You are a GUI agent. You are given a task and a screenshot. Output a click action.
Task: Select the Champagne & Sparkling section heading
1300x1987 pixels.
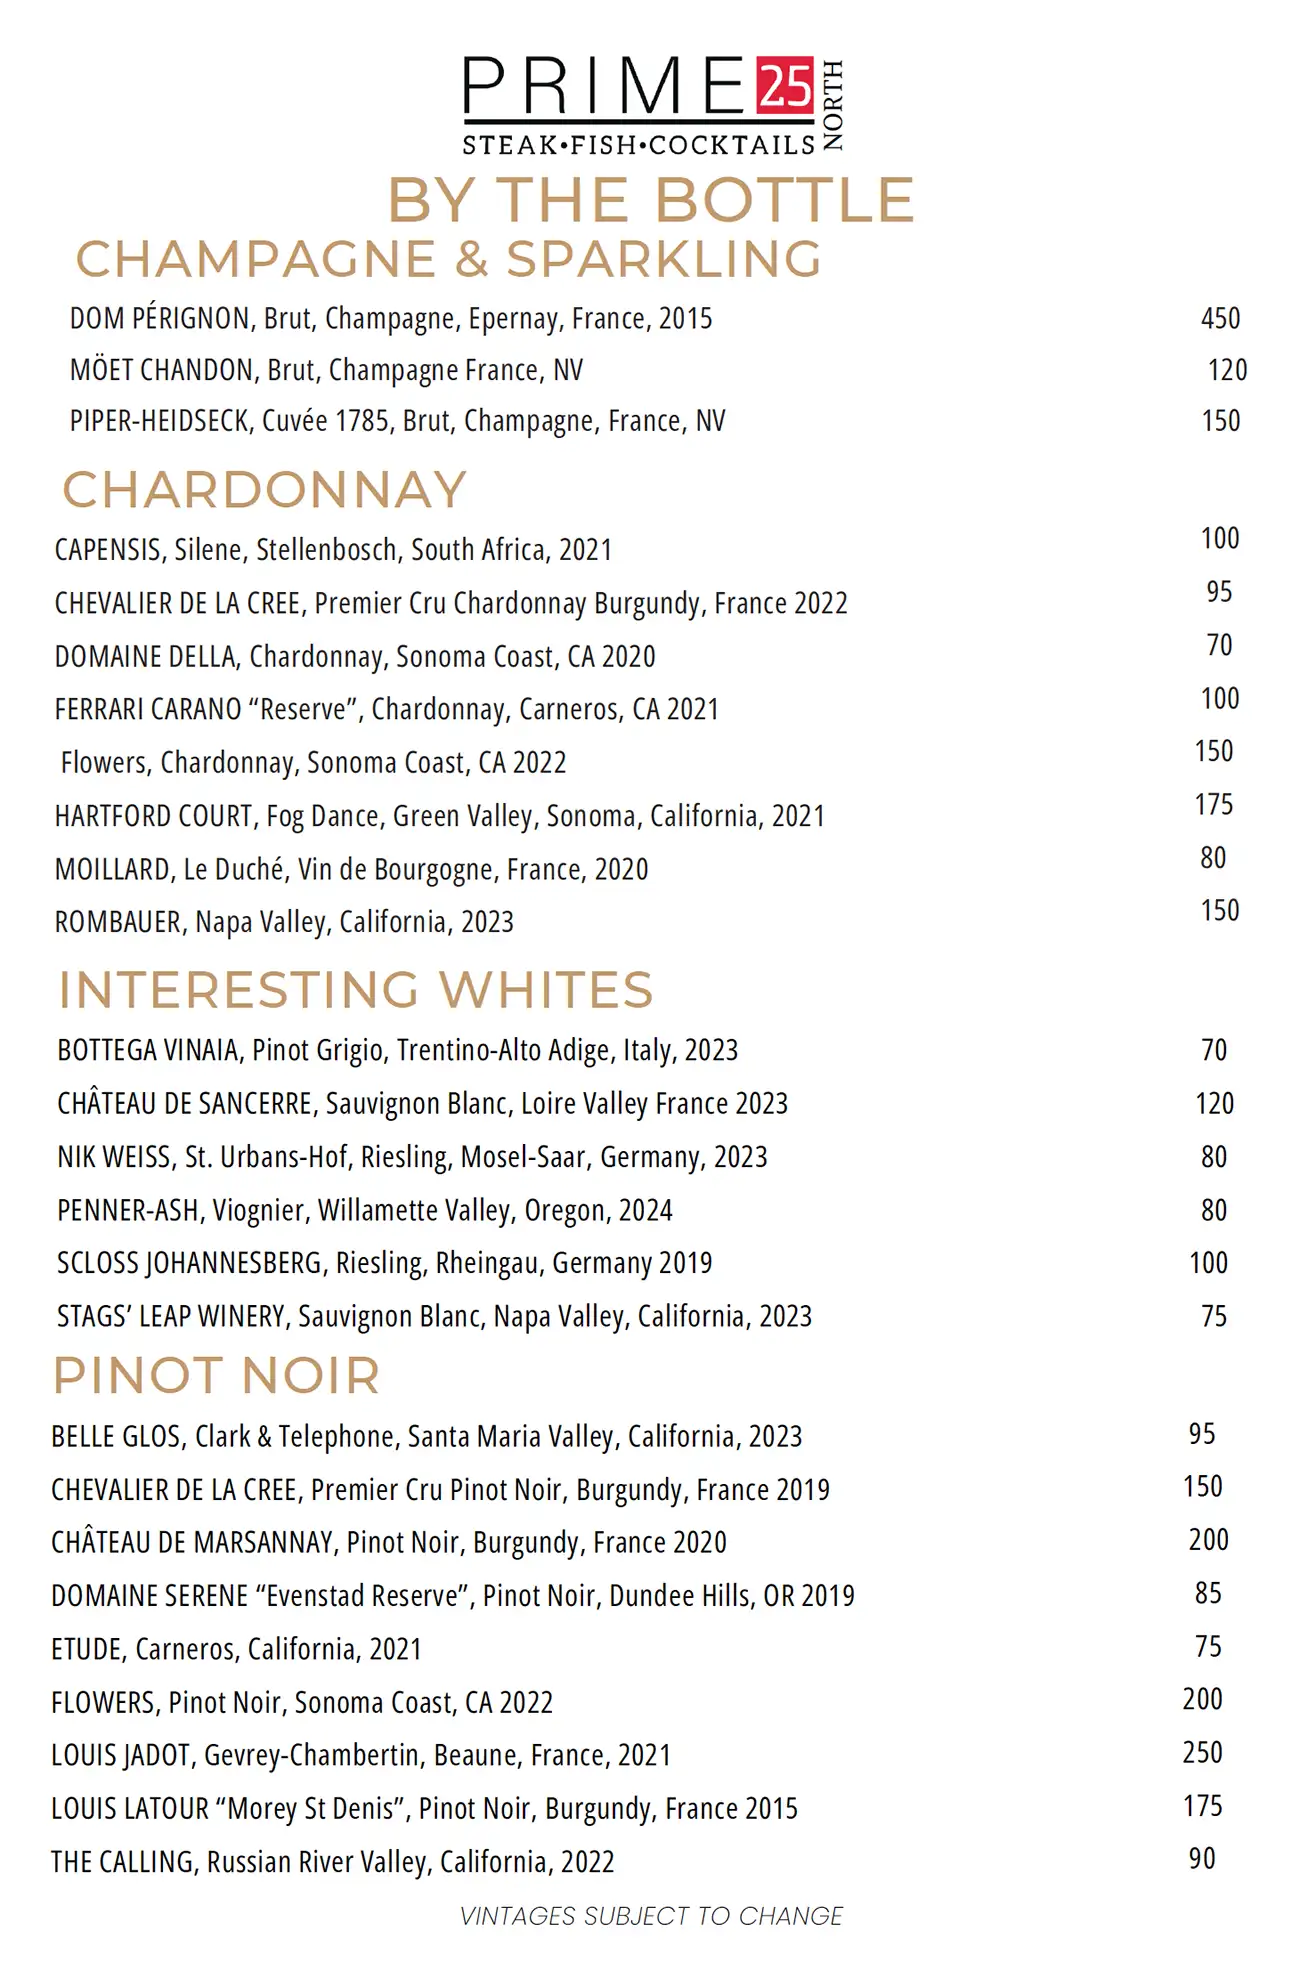click(448, 259)
